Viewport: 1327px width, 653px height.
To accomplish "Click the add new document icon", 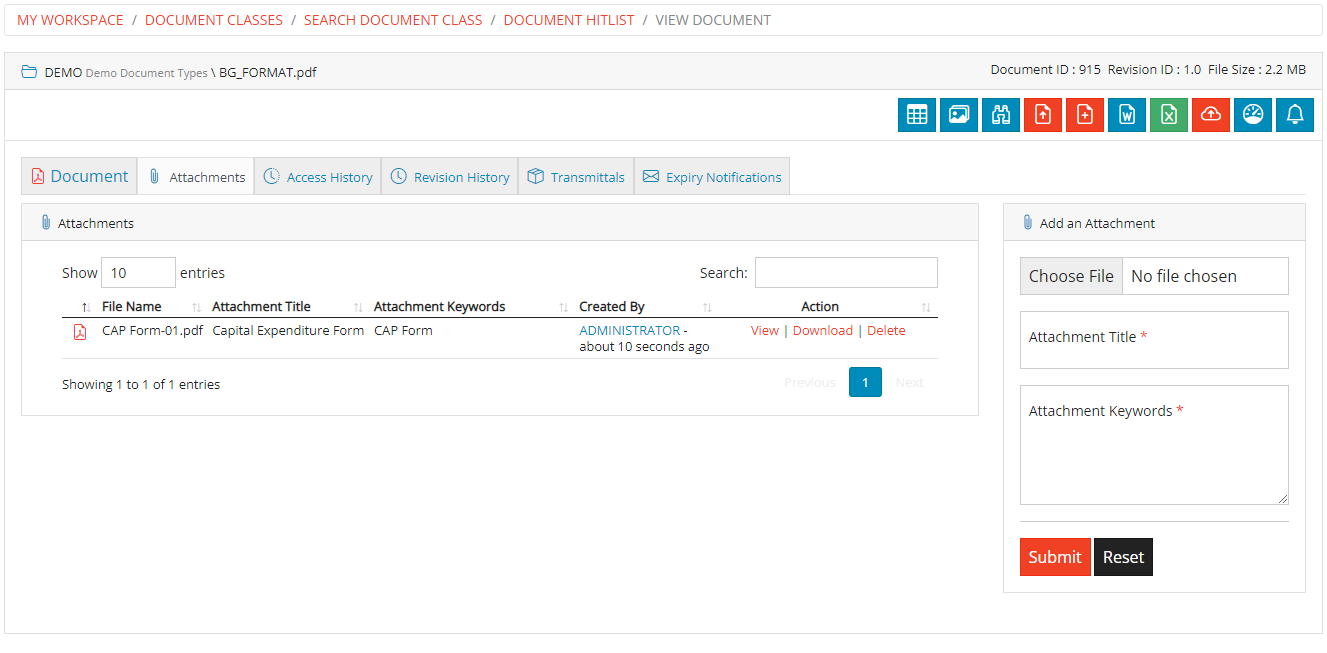I will pos(1085,114).
